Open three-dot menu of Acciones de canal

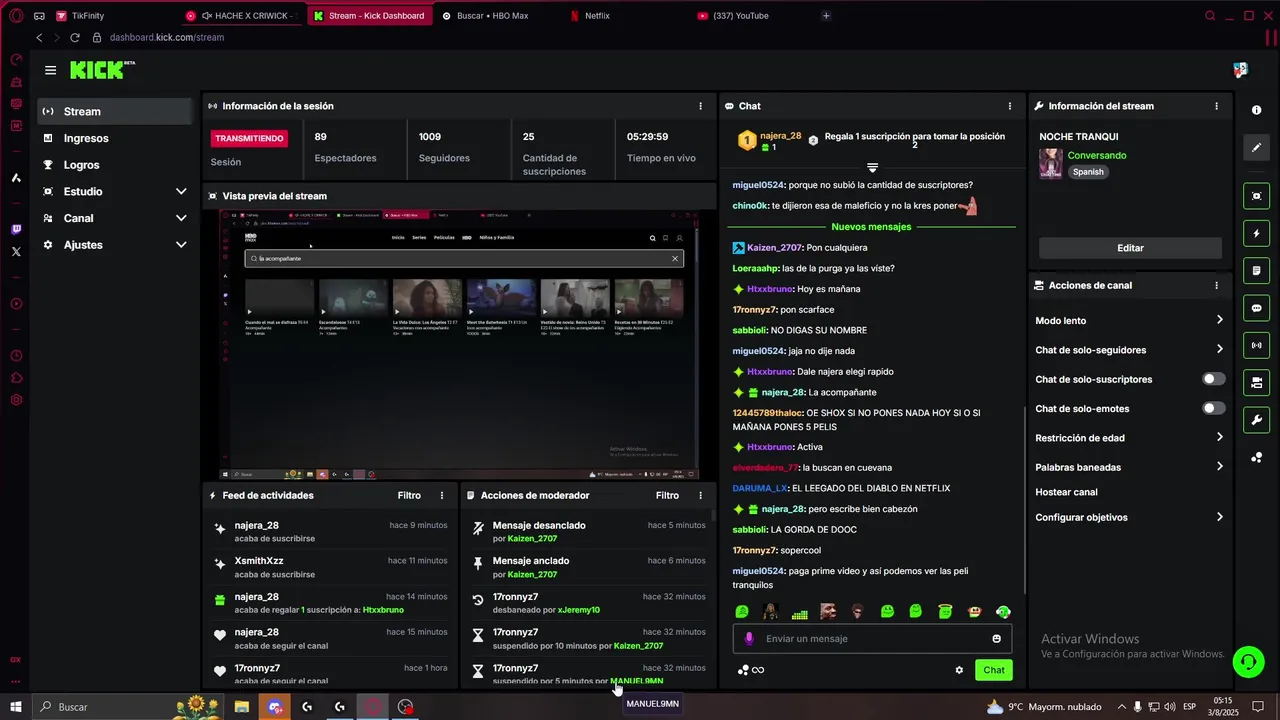point(1216,285)
